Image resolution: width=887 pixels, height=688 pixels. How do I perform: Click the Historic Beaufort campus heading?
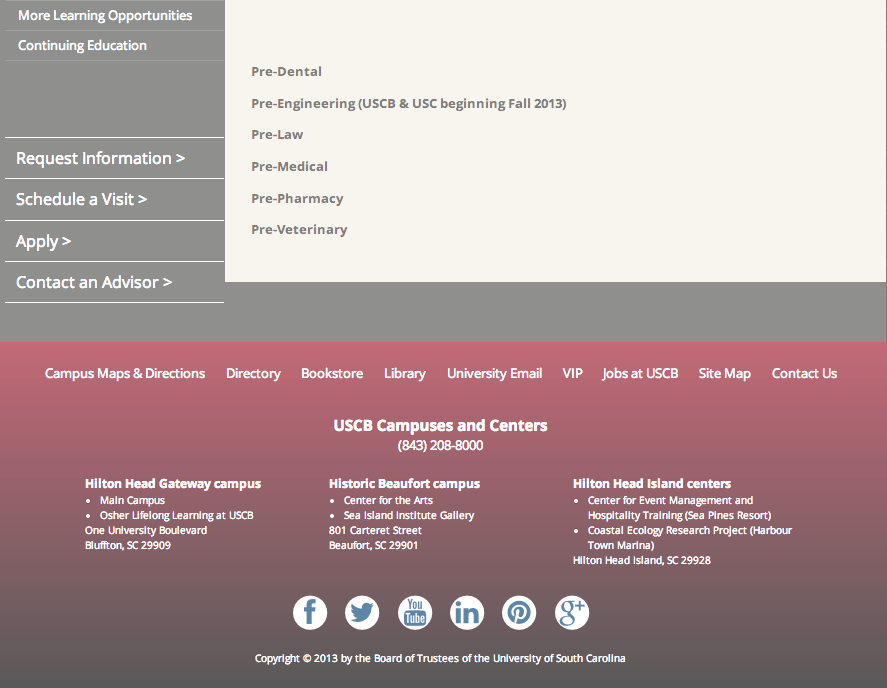404,484
